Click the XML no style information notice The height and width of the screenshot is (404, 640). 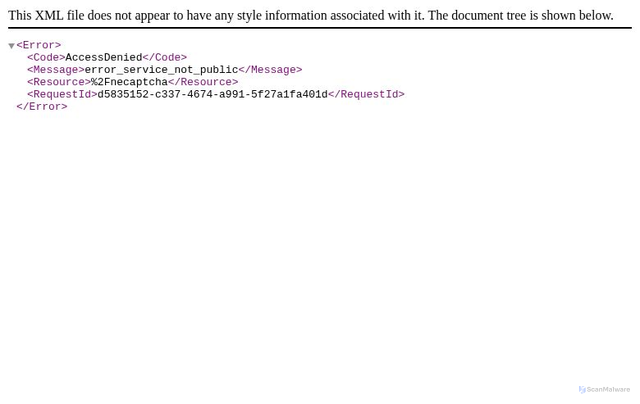coord(311,16)
